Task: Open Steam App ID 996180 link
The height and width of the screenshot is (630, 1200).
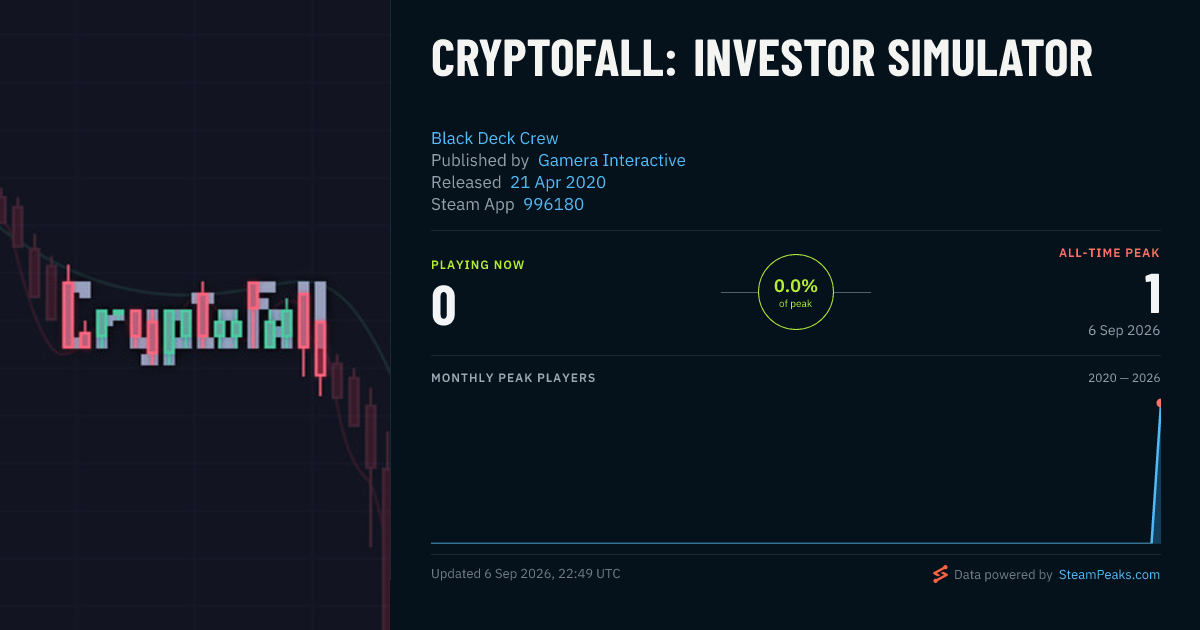Action: (554, 204)
